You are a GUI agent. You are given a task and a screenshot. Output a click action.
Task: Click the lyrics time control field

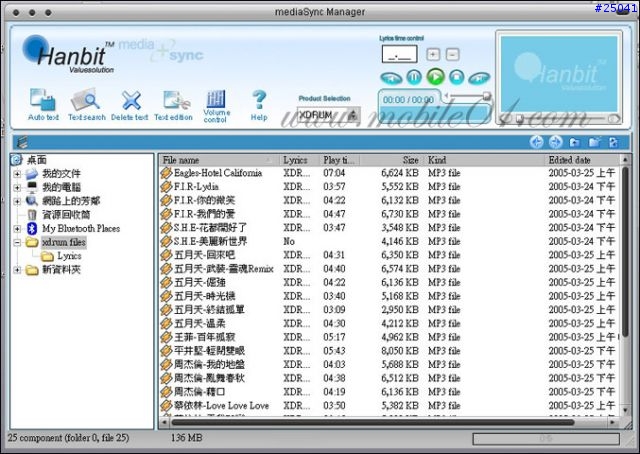pyautogui.click(x=399, y=54)
